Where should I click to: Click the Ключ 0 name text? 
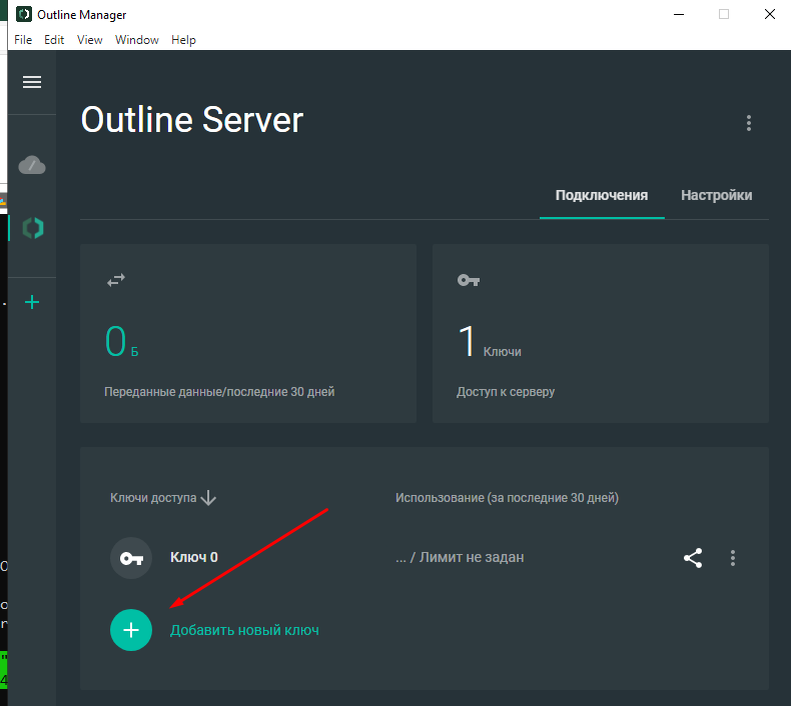tap(194, 557)
